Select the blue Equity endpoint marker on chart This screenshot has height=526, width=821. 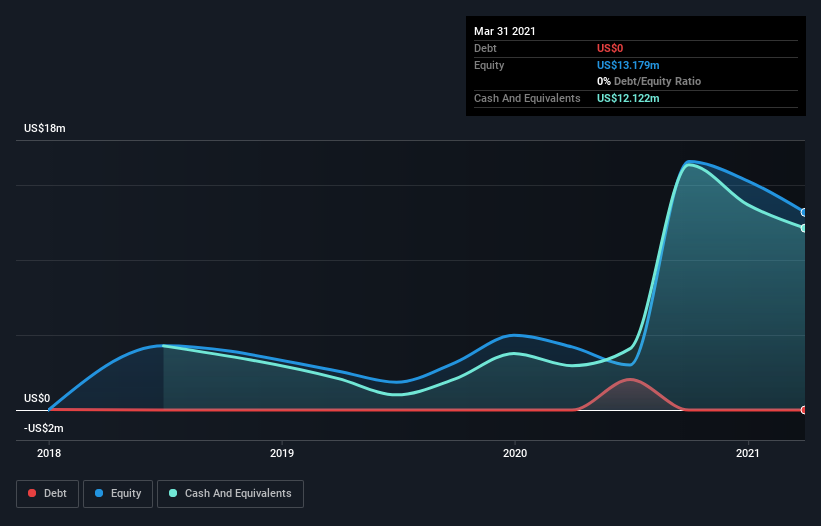(804, 212)
